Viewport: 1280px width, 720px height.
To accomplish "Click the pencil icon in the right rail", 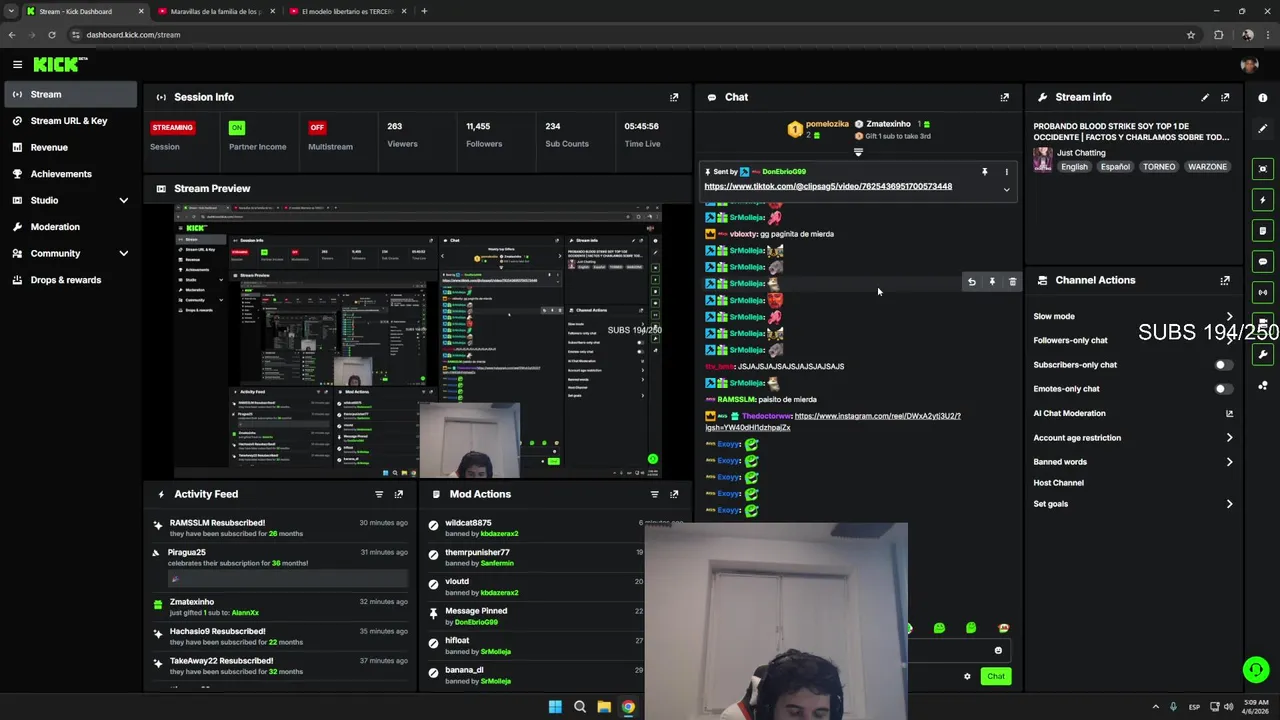I will 1263,131.
